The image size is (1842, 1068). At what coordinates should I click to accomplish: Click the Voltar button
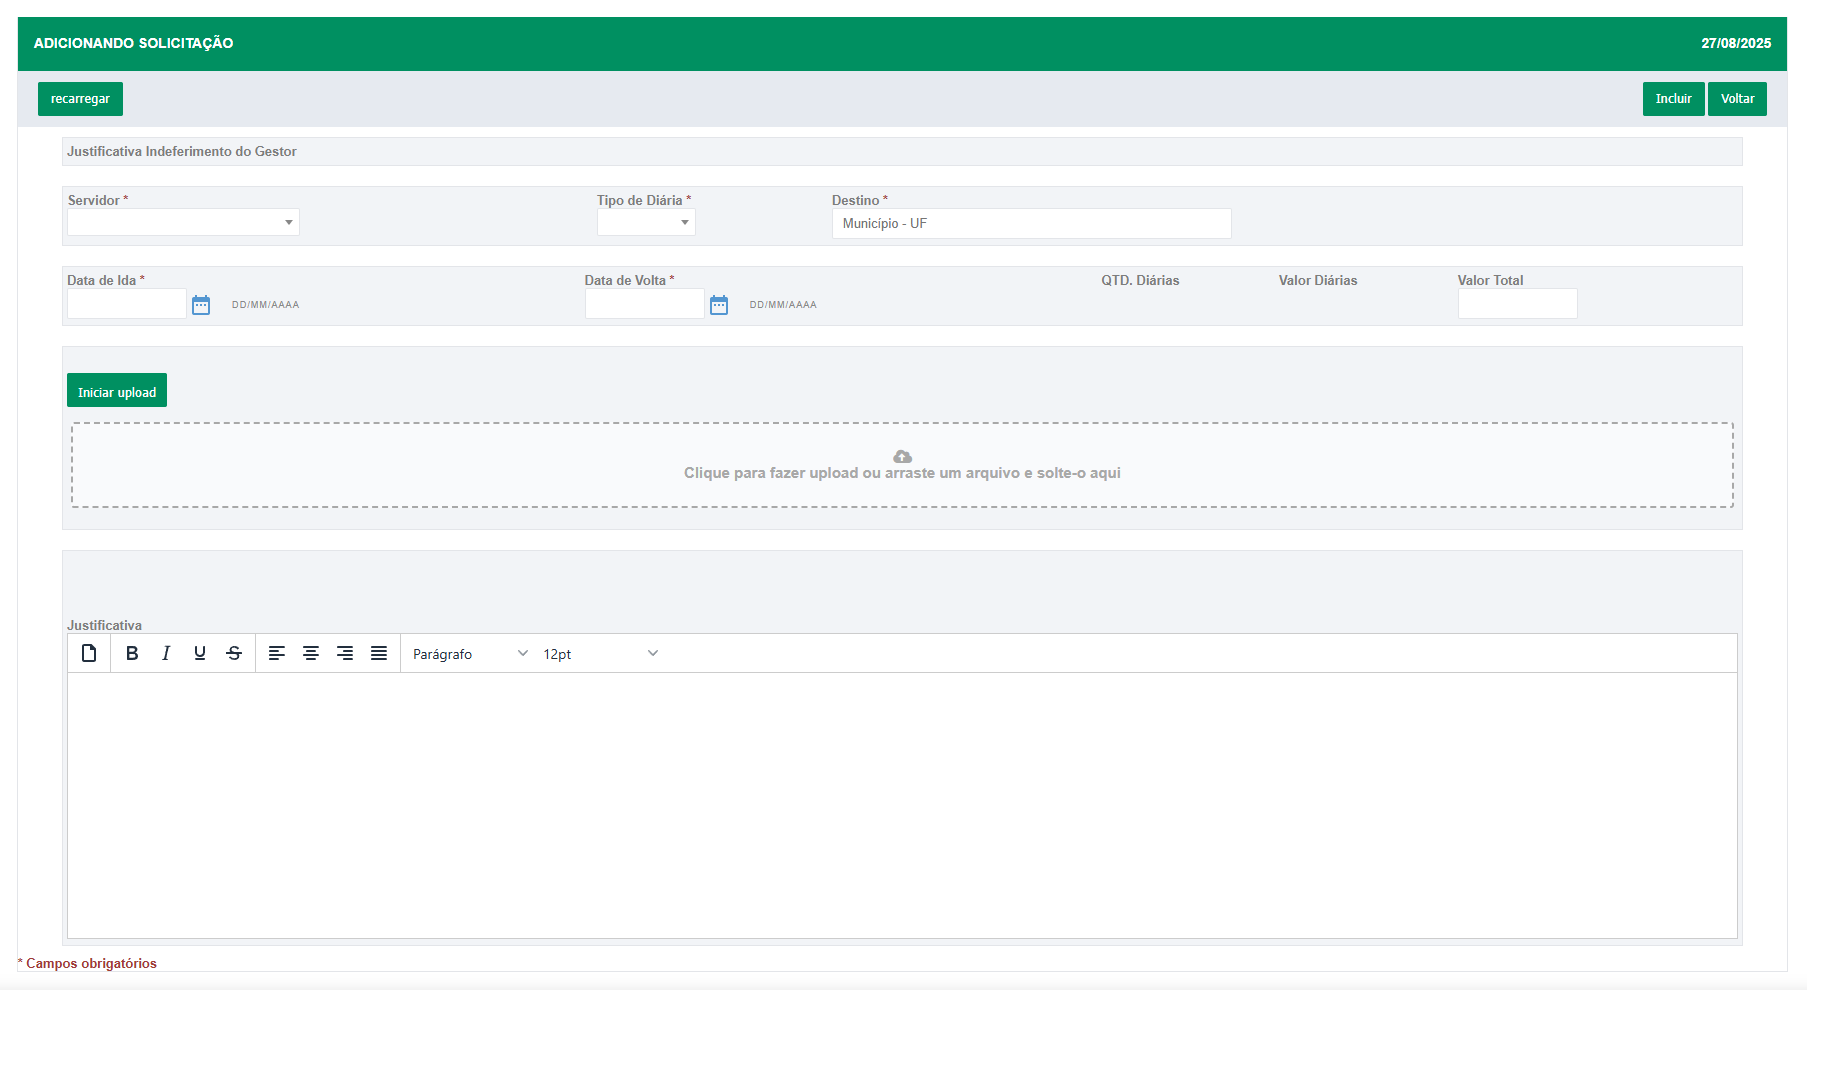pyautogui.click(x=1737, y=99)
